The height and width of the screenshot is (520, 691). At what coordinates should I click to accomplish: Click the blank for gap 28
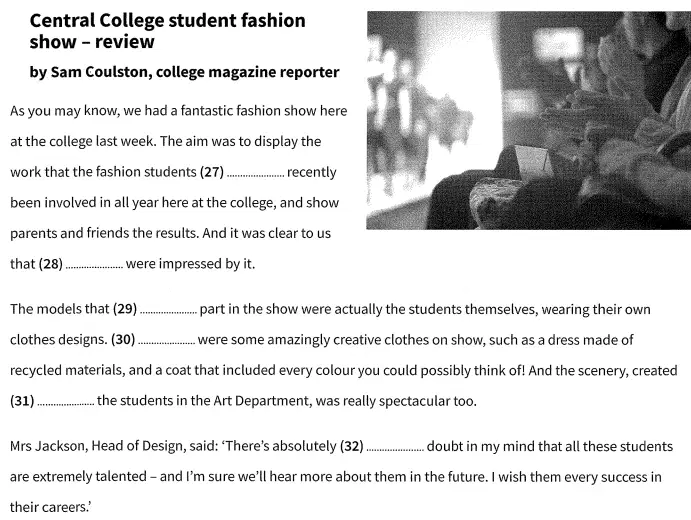pos(94,267)
